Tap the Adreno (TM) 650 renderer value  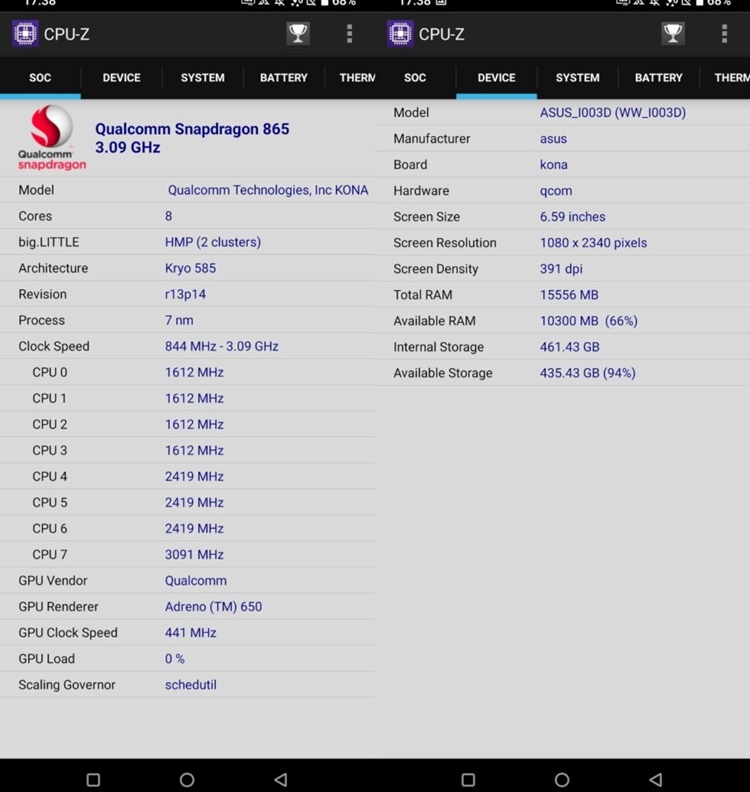click(214, 607)
